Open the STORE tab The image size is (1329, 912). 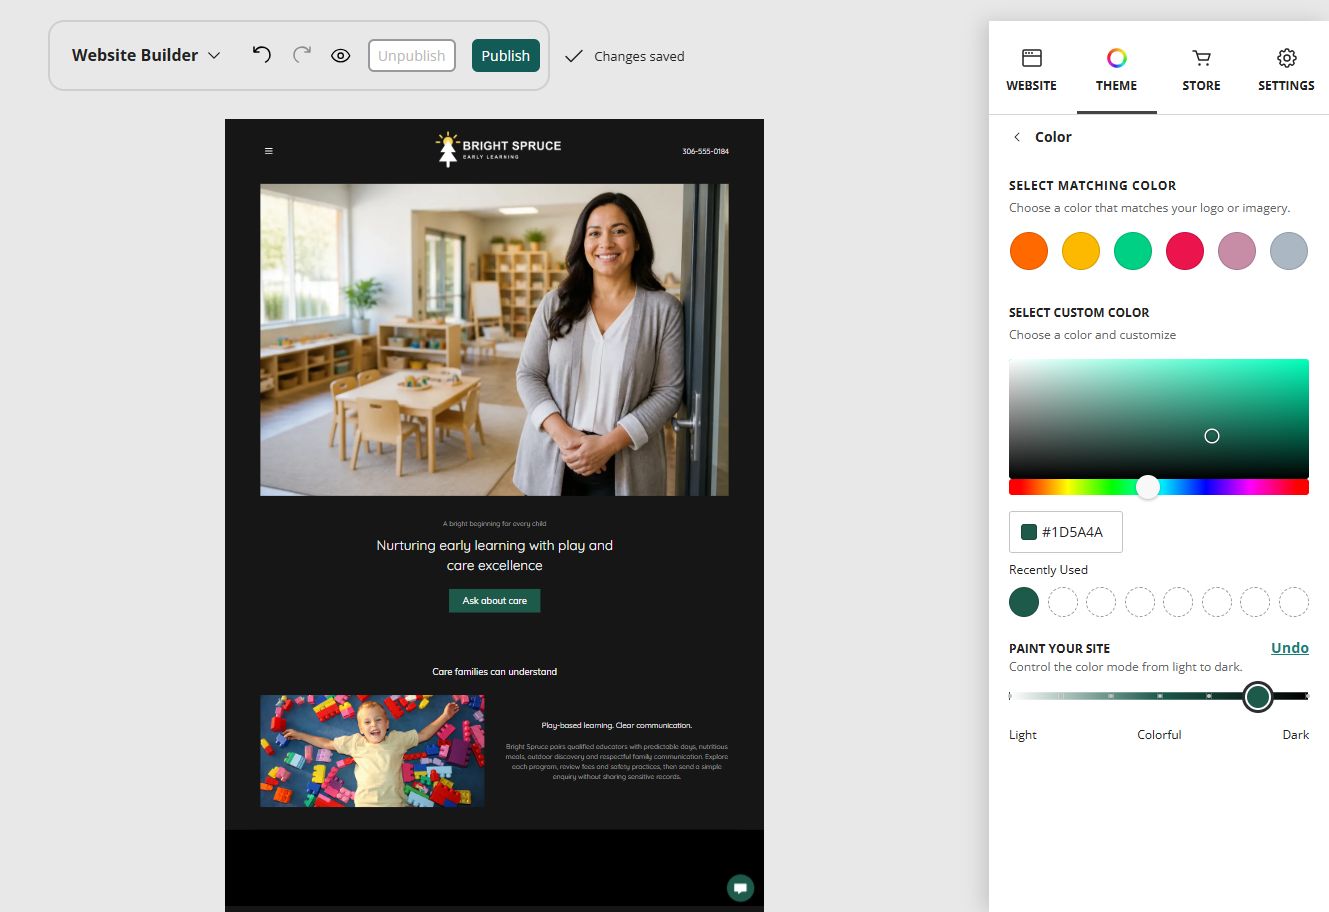[x=1201, y=70]
